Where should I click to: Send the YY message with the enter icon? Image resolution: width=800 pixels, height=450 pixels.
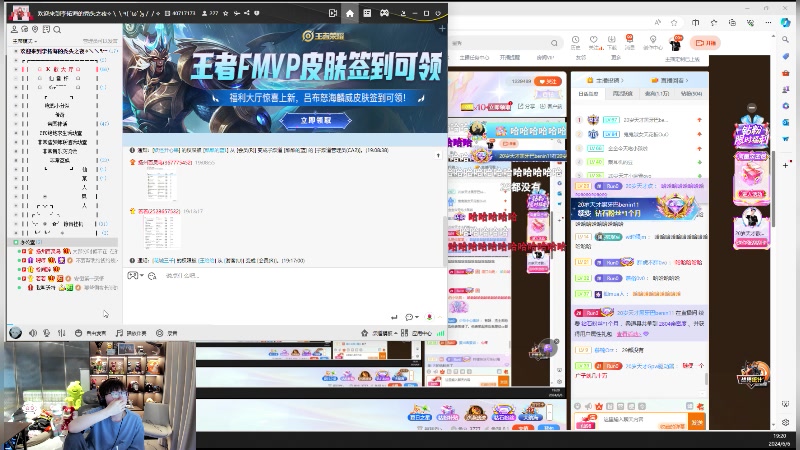[x=394, y=317]
